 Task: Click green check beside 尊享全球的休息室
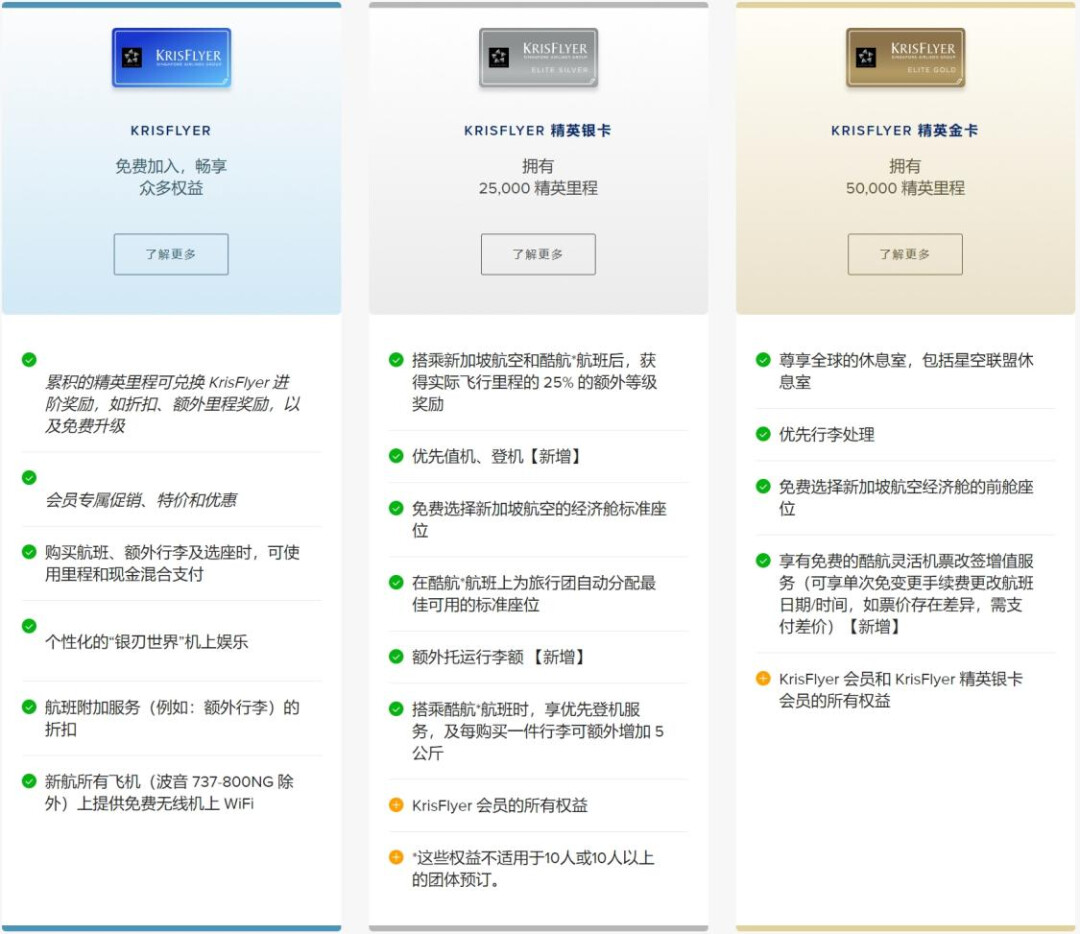click(763, 360)
